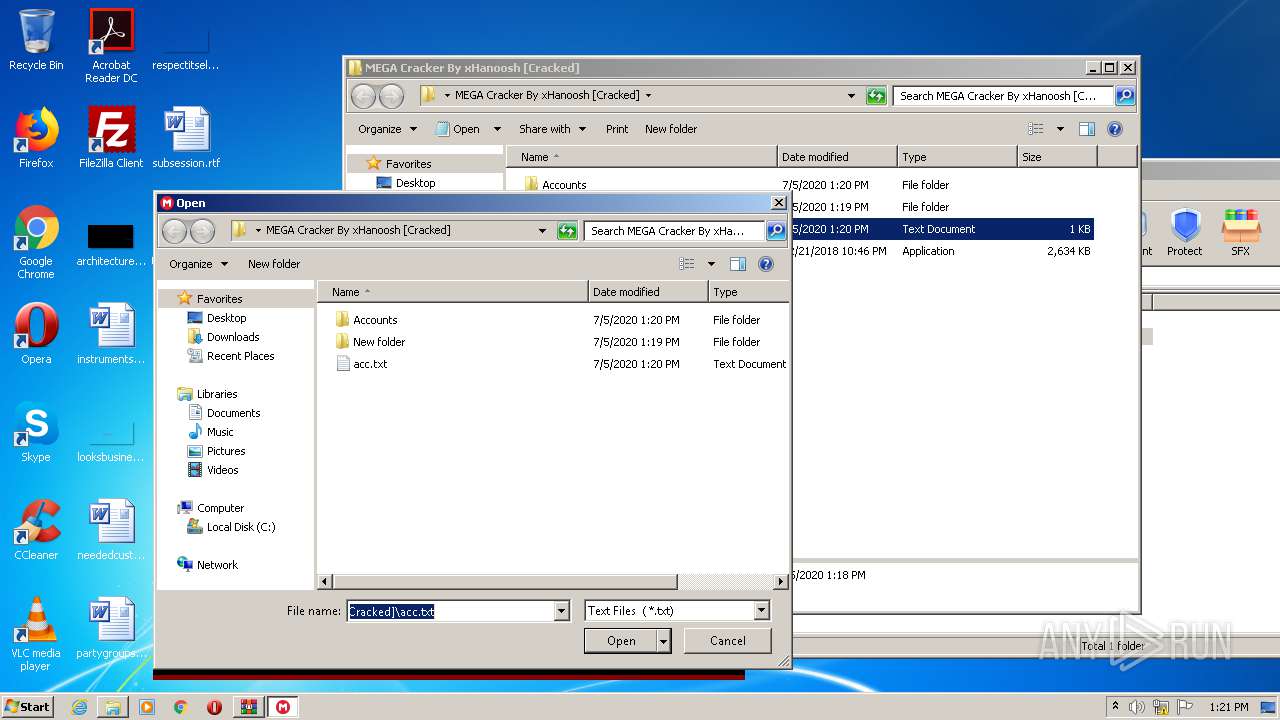This screenshot has width=1280, height=720.
Task: Click the SFX icon in background window
Action: coord(1241,233)
